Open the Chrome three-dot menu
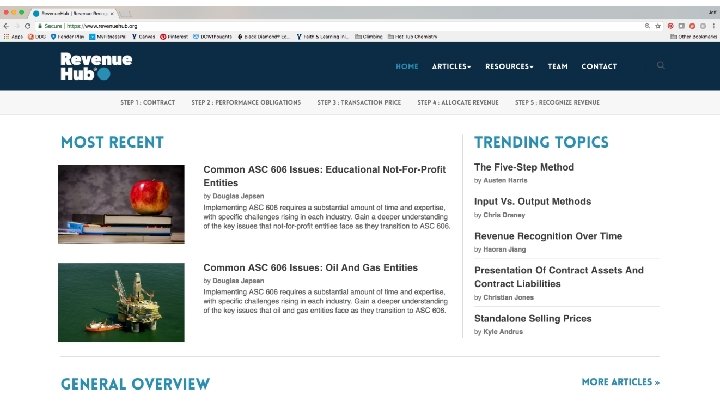 [714, 26]
